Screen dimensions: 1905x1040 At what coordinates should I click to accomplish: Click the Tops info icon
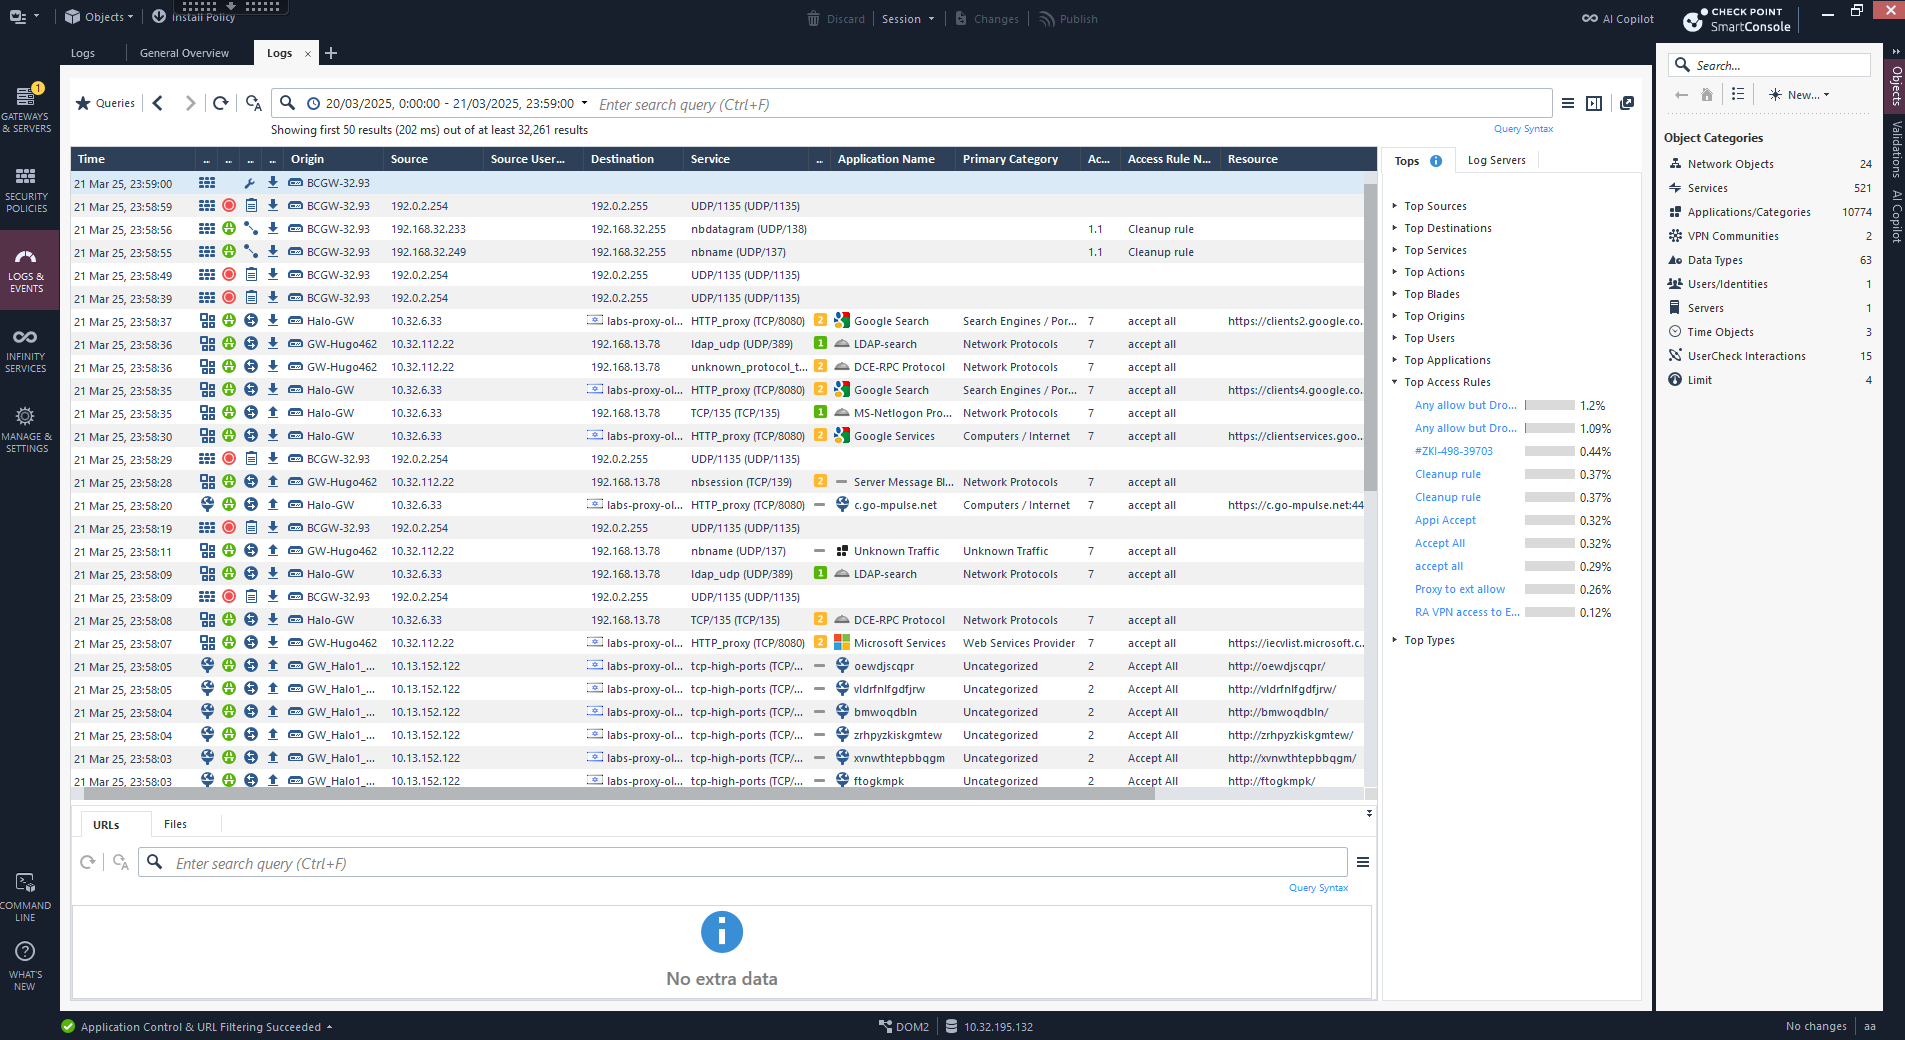click(1436, 161)
